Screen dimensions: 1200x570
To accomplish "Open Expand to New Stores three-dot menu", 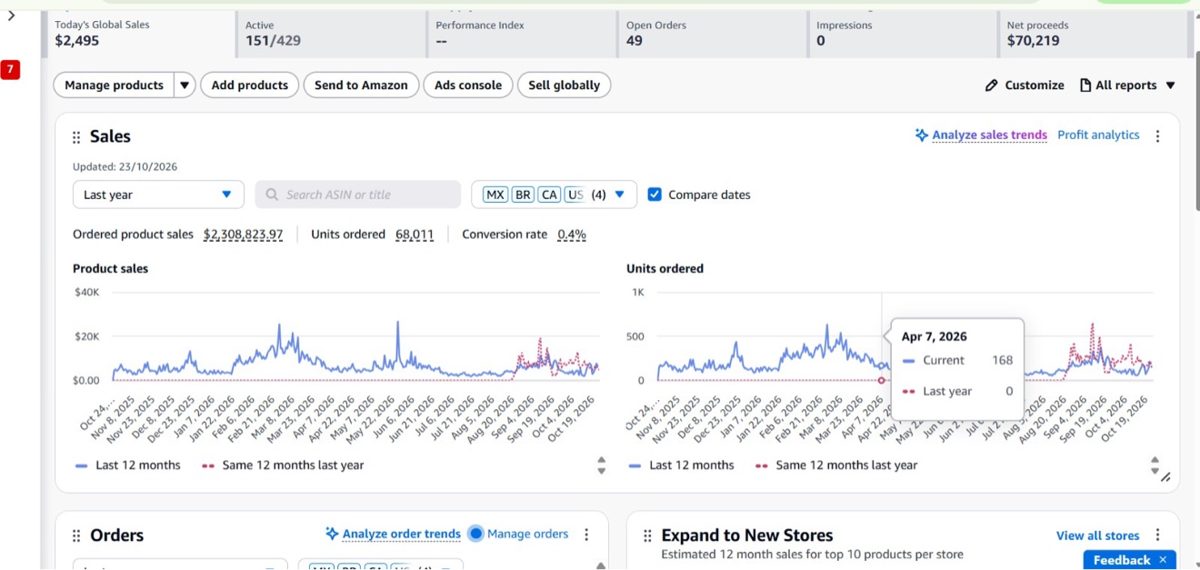I will (1158, 535).
